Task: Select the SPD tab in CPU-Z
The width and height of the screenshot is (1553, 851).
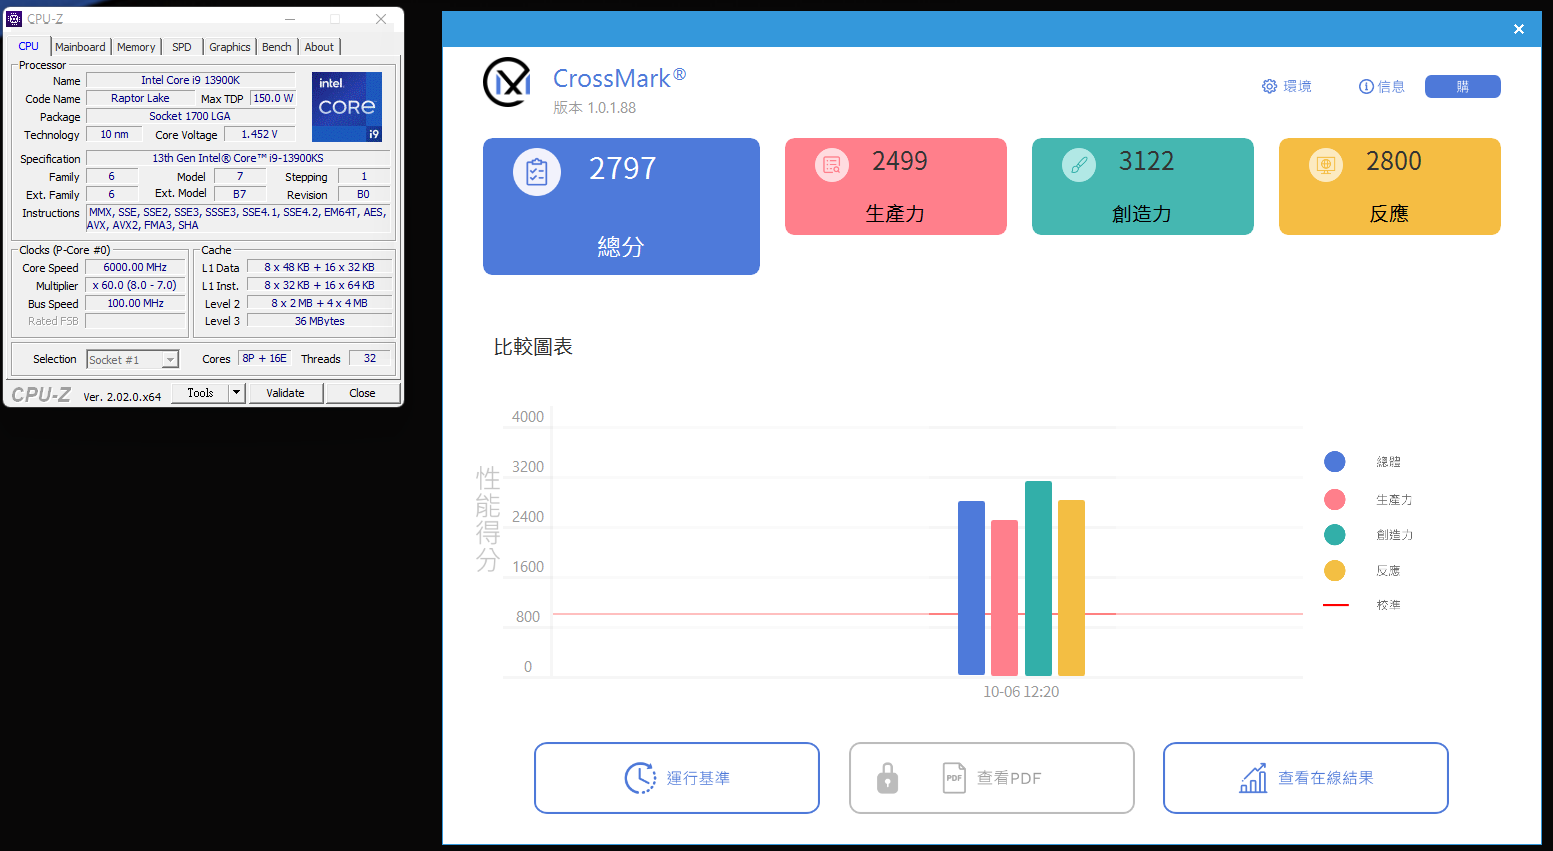Action: [182, 47]
